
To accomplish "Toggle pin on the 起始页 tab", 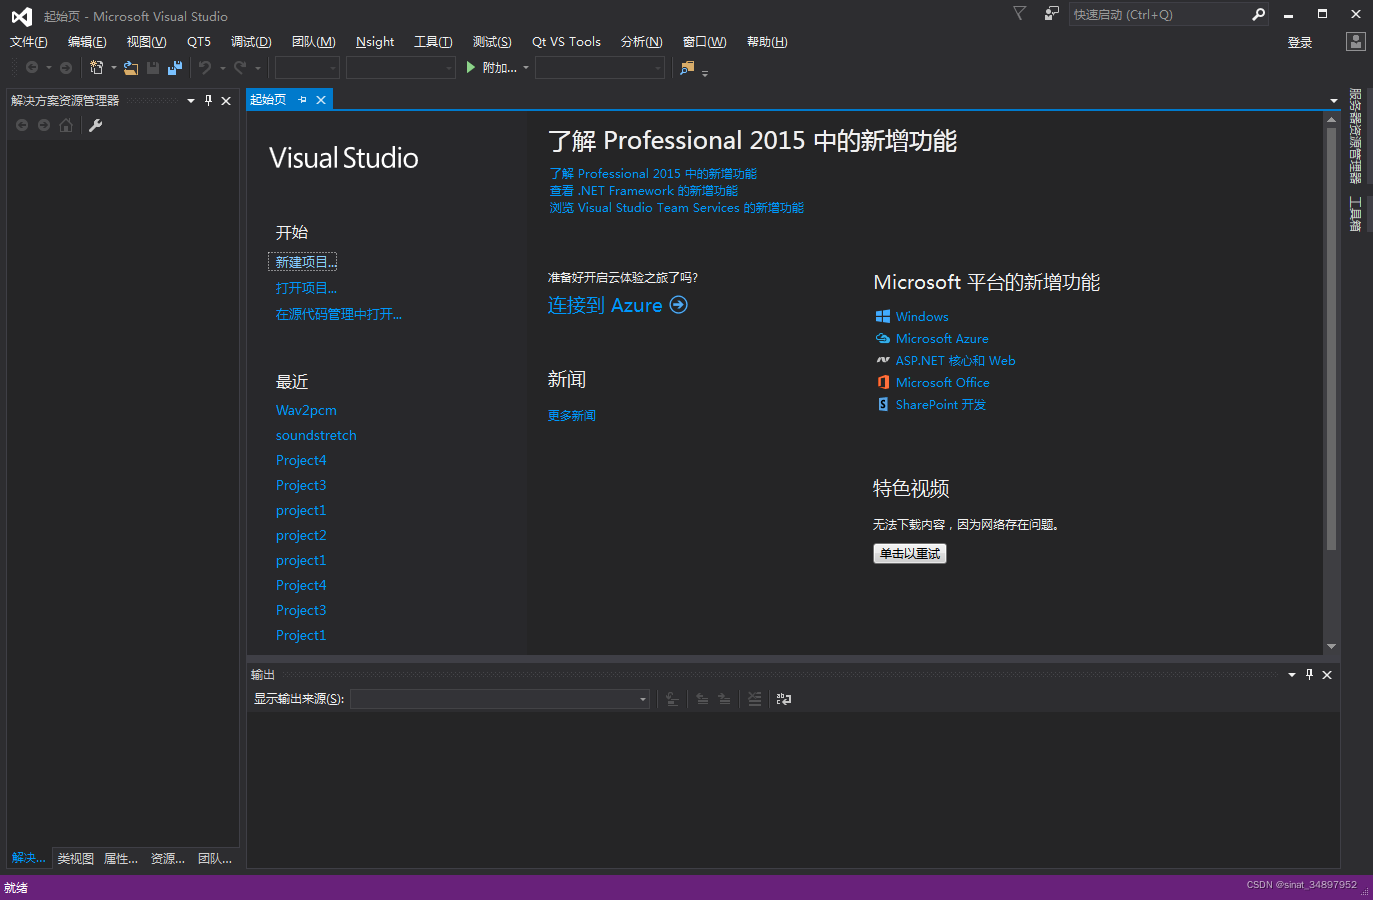I will point(302,100).
